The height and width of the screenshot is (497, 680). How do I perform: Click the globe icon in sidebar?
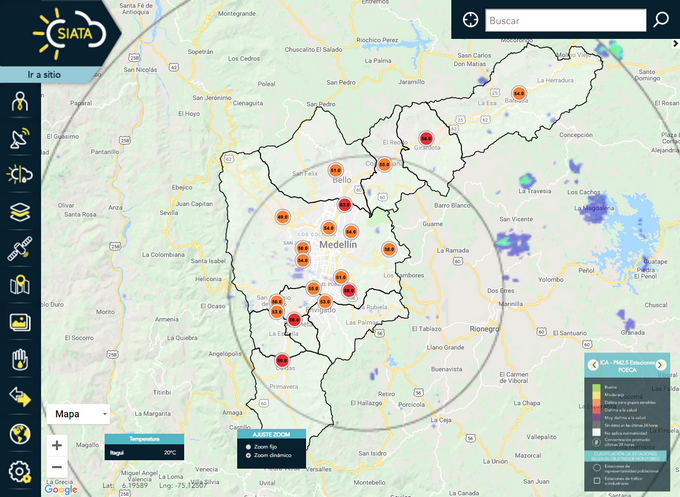tap(20, 433)
